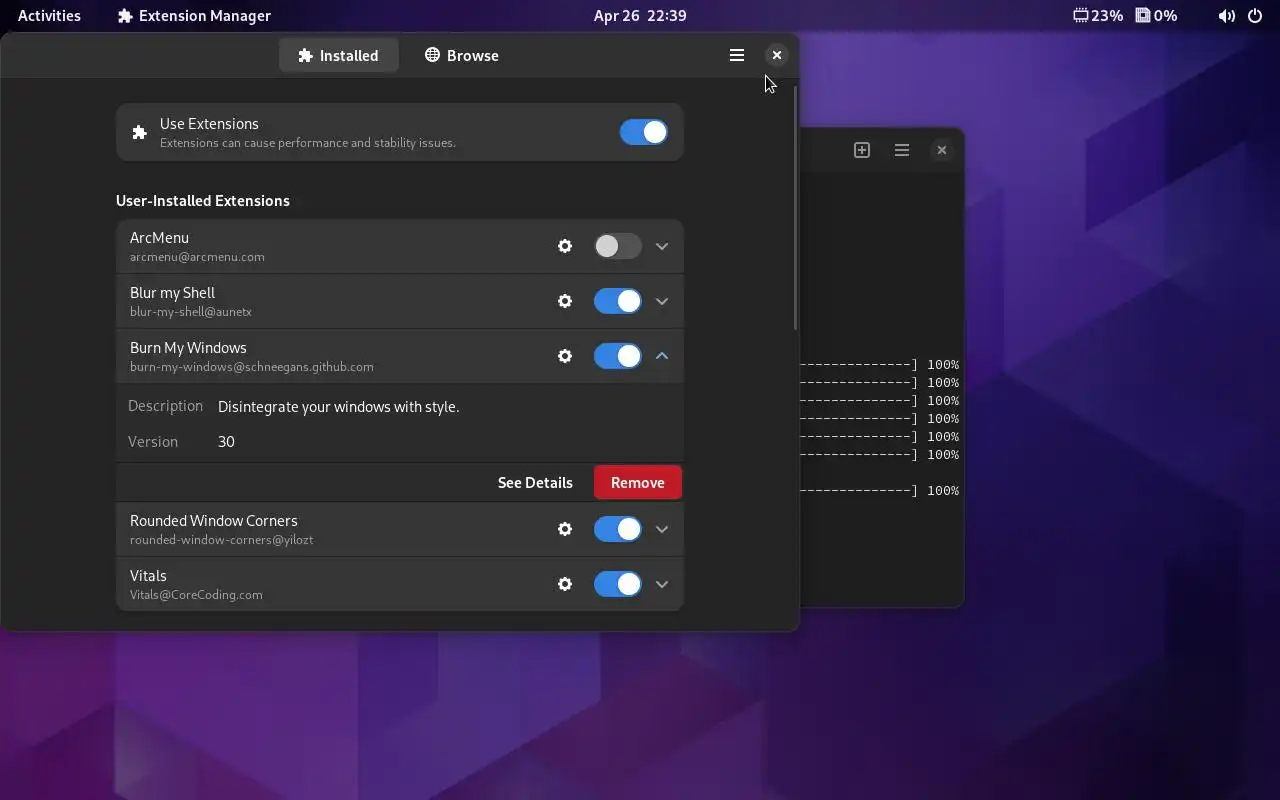Open Blur my Shell settings gear
The image size is (1280, 800).
(x=565, y=301)
